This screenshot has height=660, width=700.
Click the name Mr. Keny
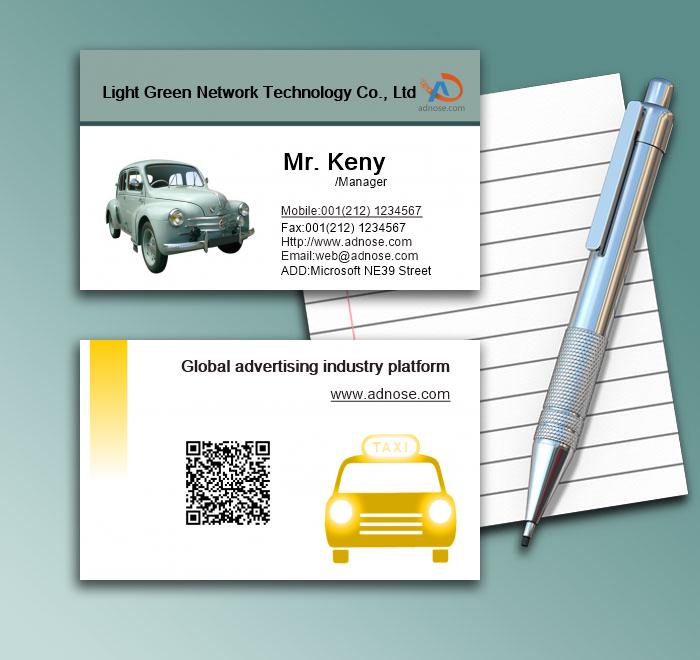click(334, 161)
